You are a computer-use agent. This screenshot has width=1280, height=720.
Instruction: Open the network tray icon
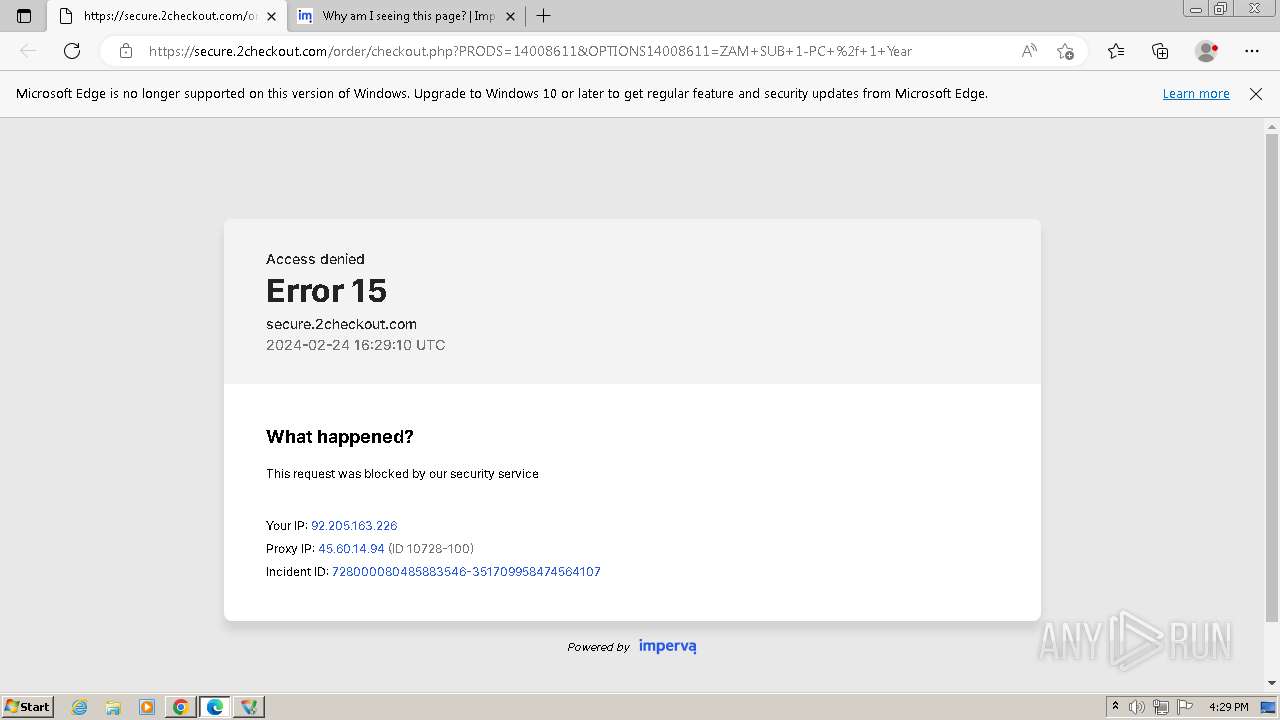(x=1161, y=707)
